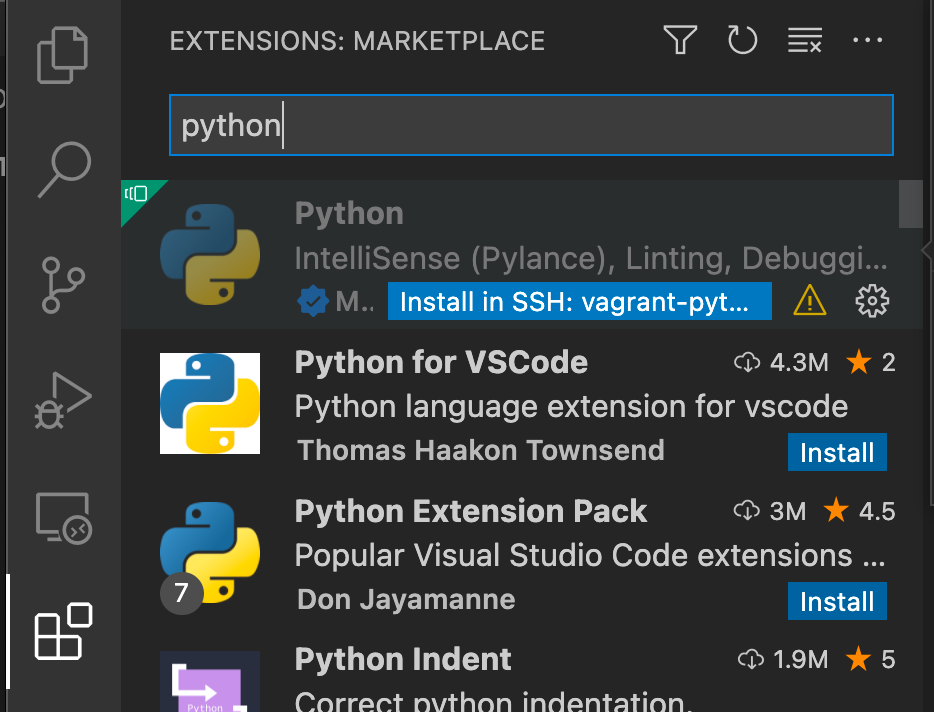Screen dimensions: 934x712
Task: Open the Python extension manage gear
Action: coord(872,300)
